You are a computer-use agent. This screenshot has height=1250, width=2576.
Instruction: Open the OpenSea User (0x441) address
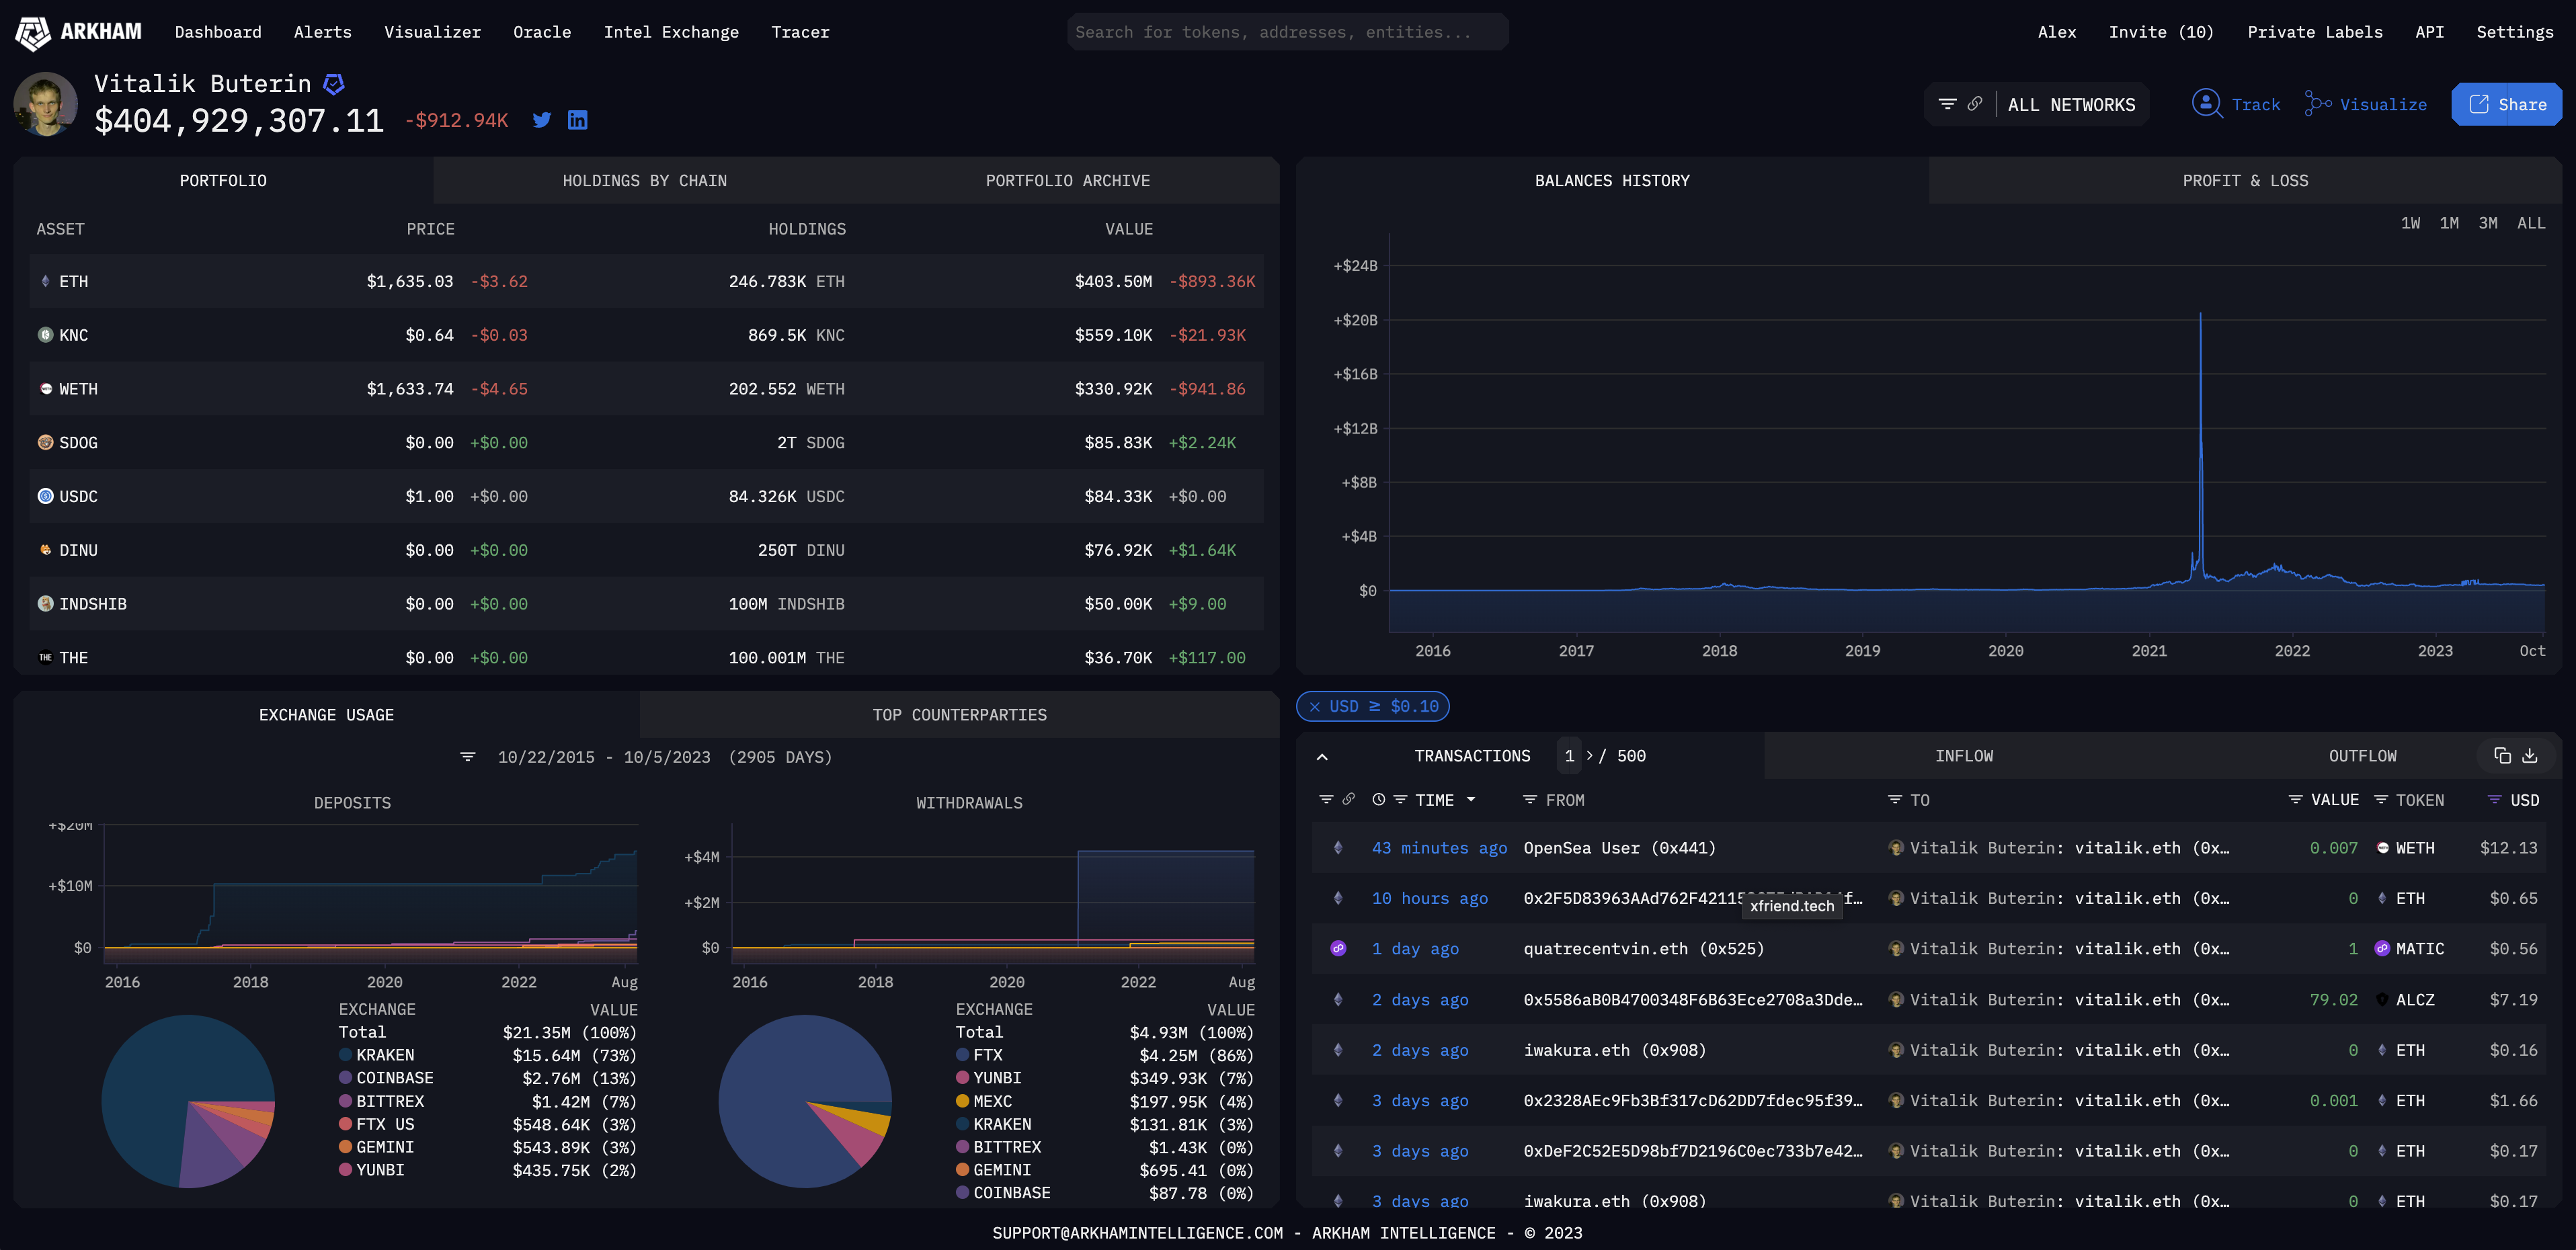1619,848
